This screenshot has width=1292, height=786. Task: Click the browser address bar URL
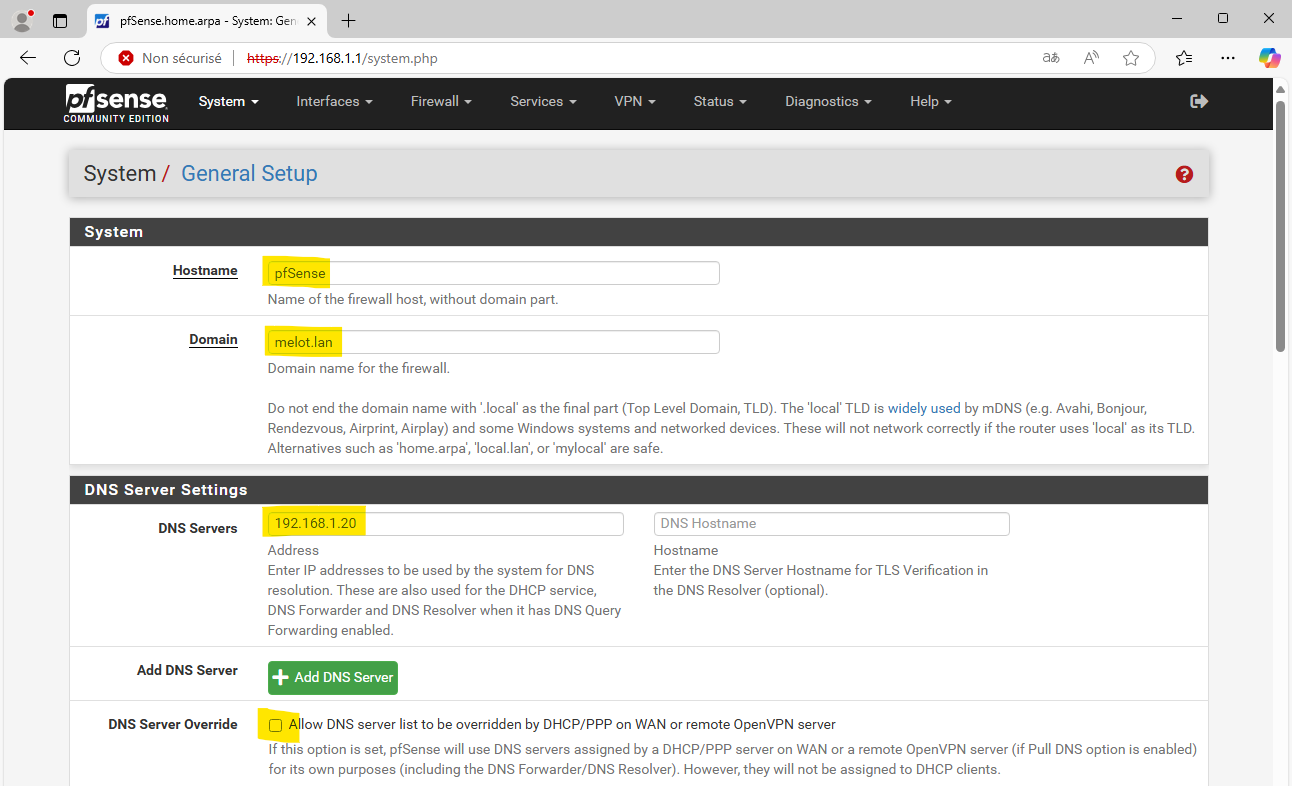[x=342, y=58]
